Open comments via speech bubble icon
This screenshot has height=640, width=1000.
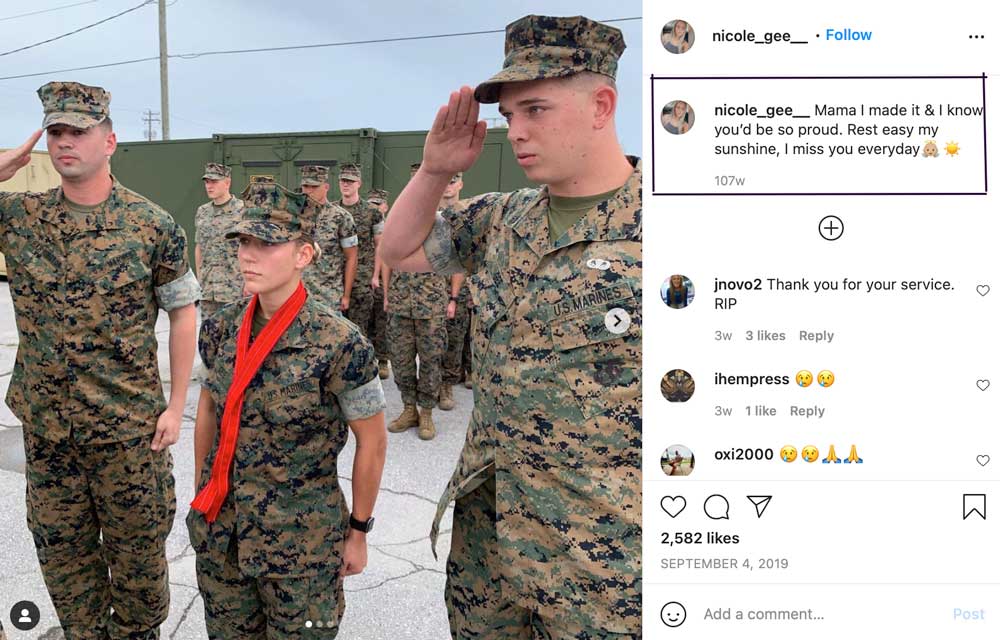tap(716, 507)
